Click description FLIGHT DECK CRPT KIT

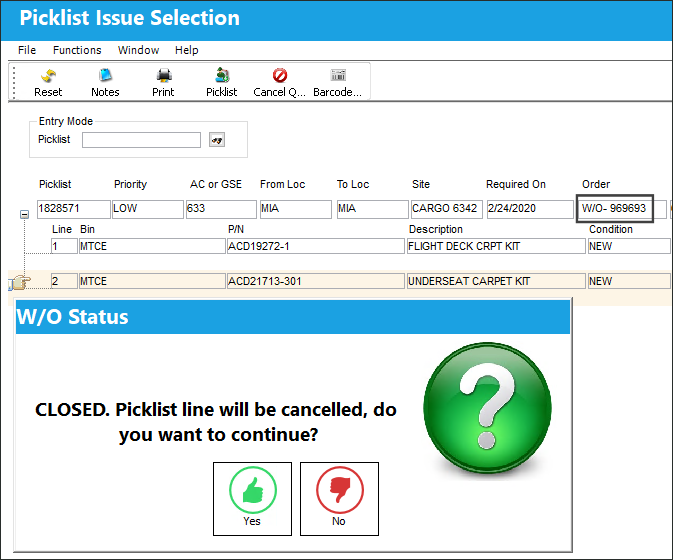(x=496, y=246)
